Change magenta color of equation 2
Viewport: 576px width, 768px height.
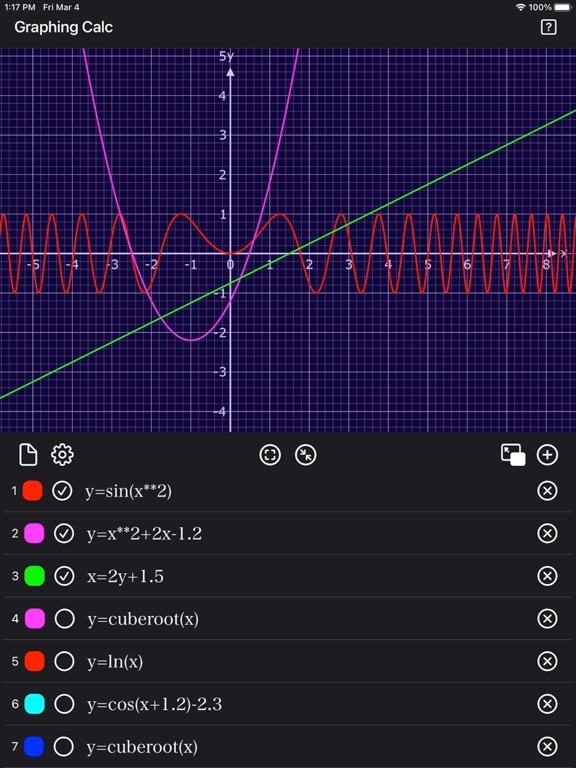point(34,533)
